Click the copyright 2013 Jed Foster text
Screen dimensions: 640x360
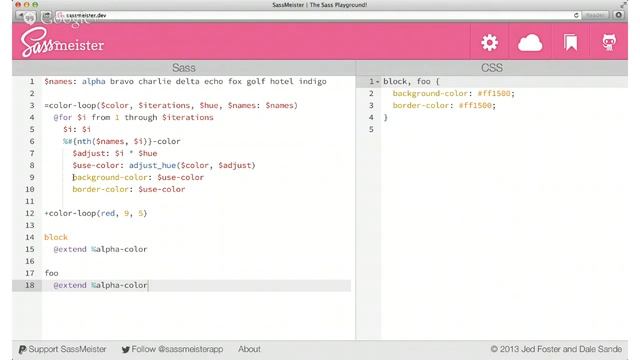coord(556,349)
